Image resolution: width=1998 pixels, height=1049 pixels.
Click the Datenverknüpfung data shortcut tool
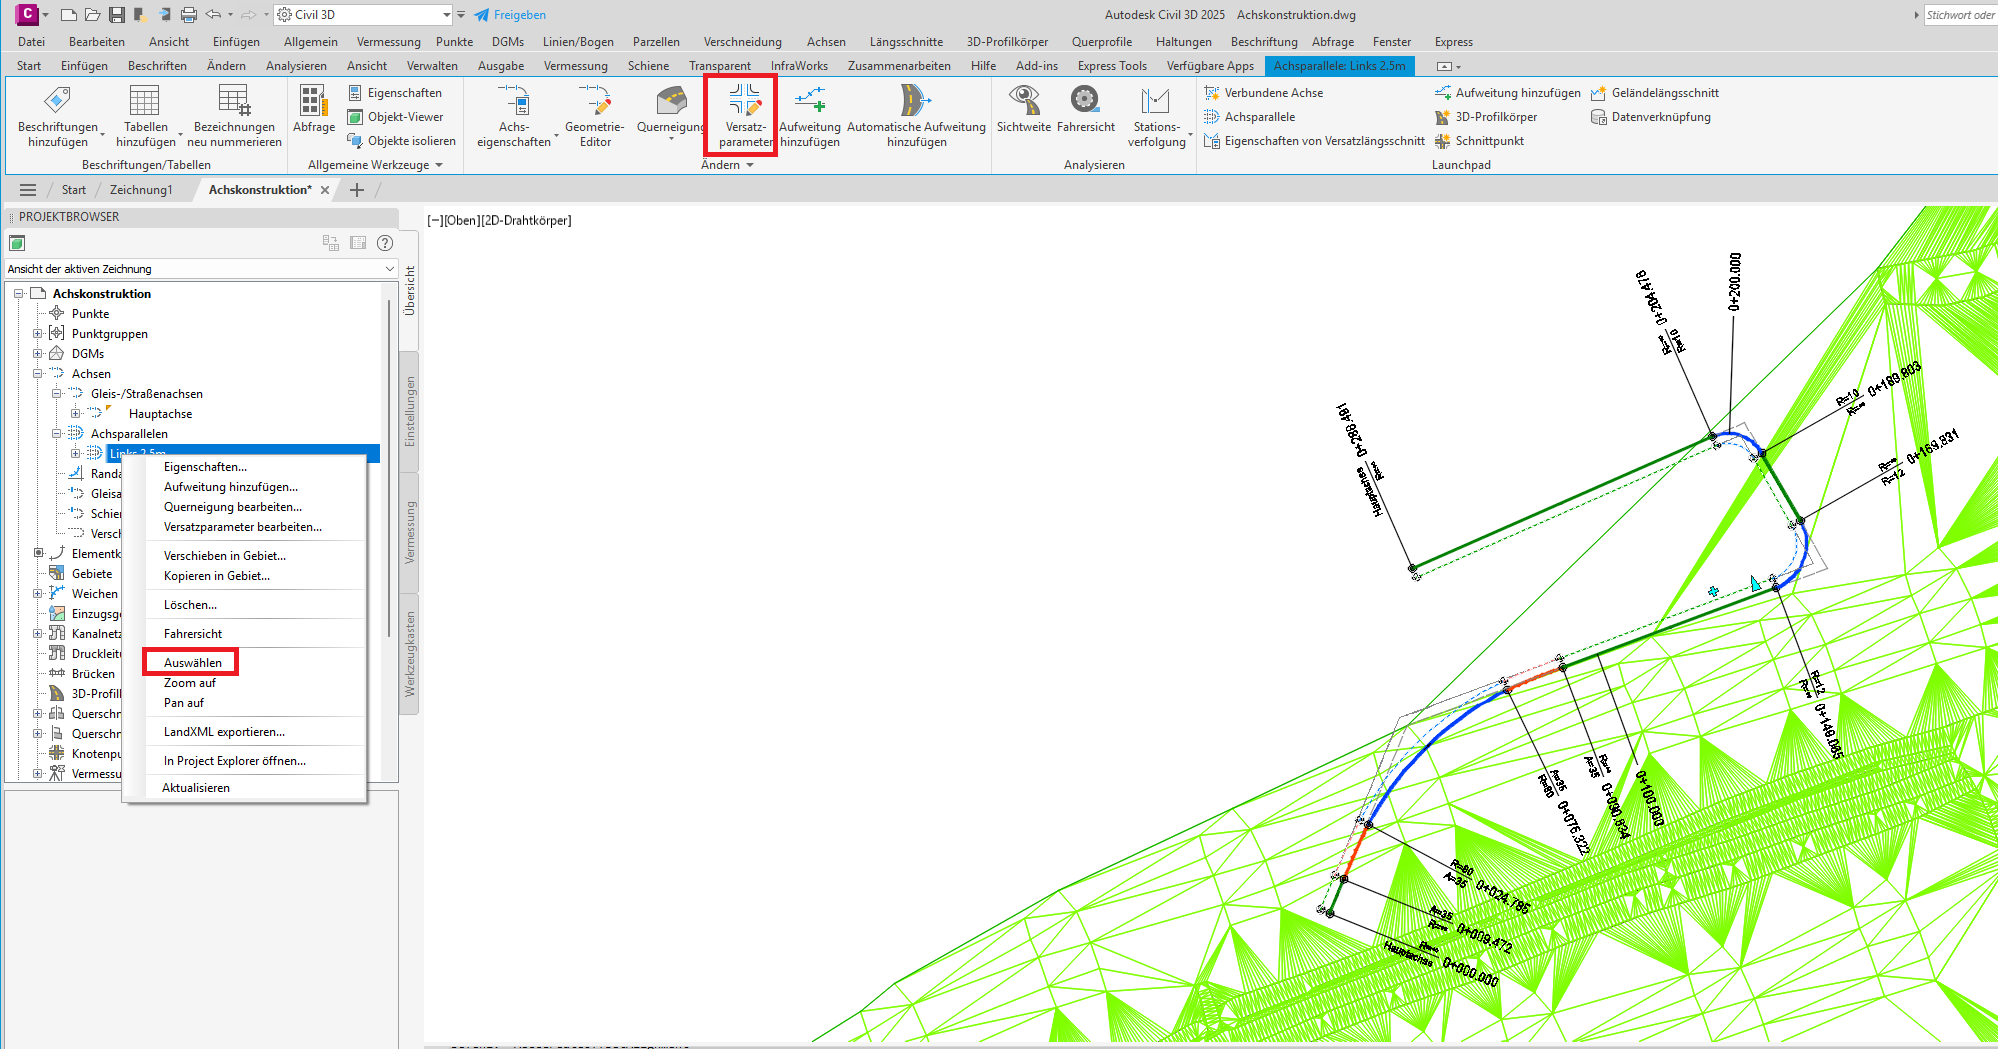(1651, 117)
